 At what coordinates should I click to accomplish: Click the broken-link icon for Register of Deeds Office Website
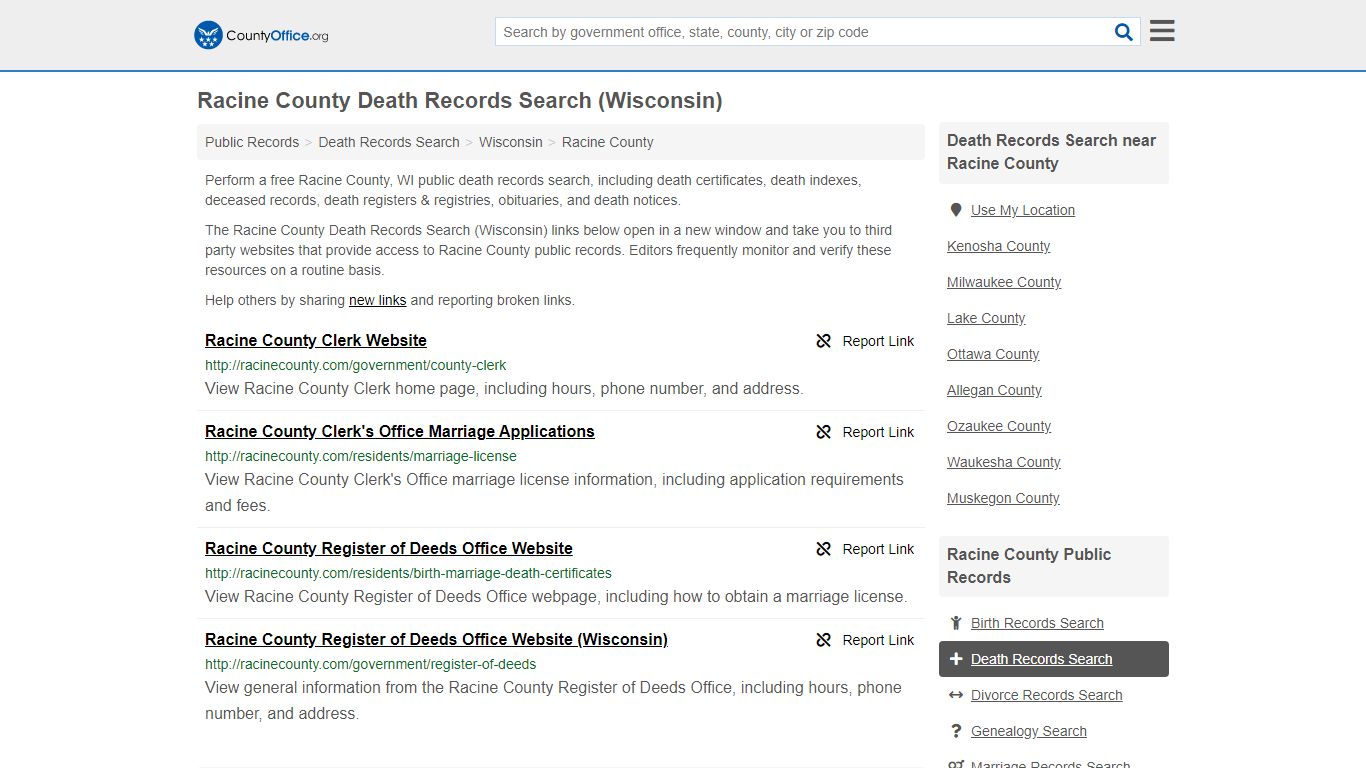(x=824, y=549)
